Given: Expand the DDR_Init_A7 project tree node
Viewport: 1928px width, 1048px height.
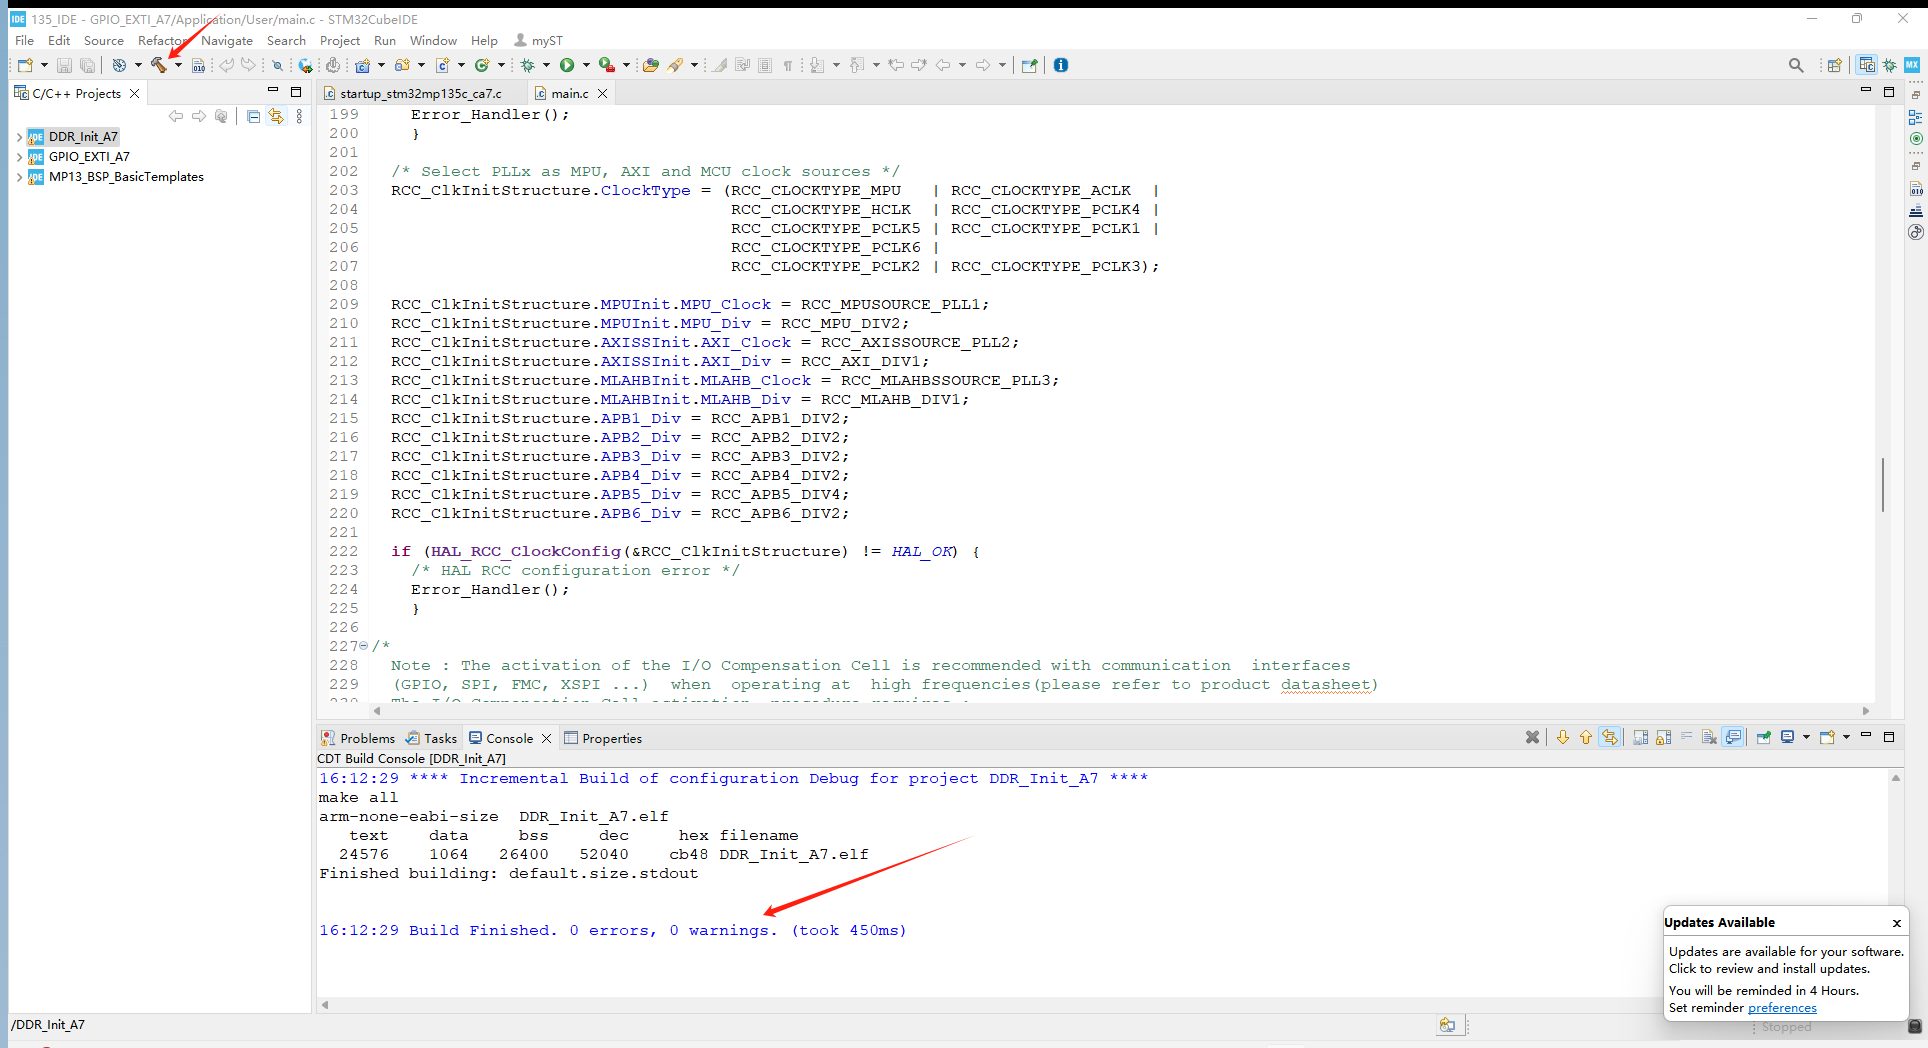Looking at the screenshot, I should (x=19, y=137).
